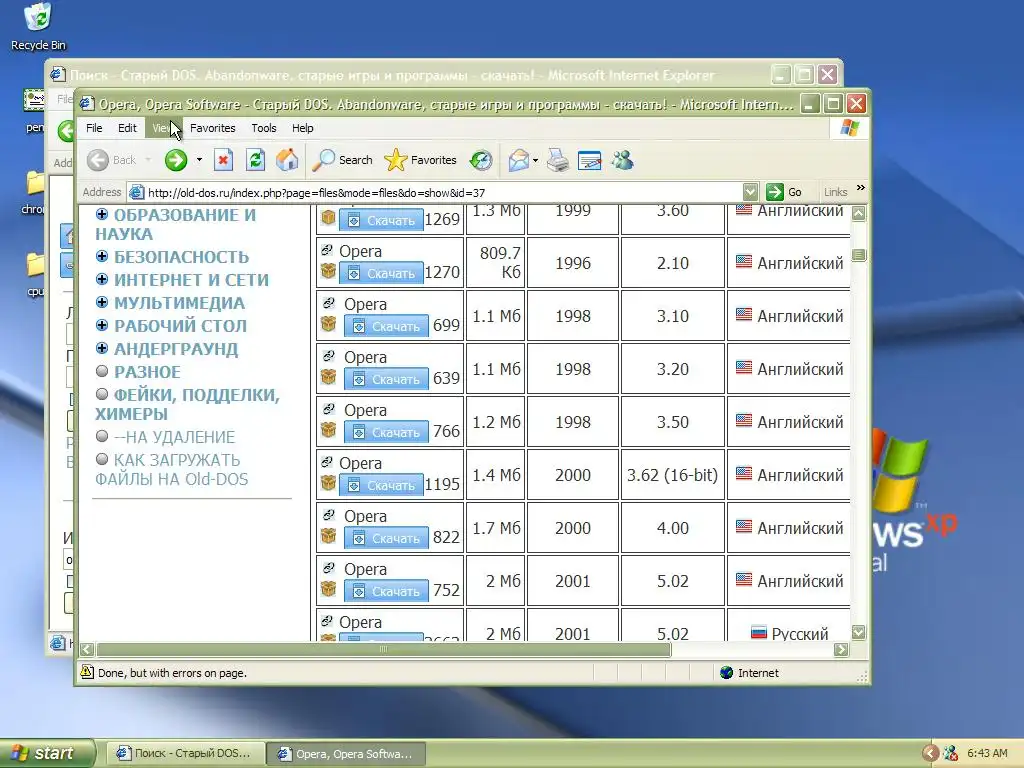Click the address bar URL field
Viewport: 1024px width, 768px height.
(x=435, y=192)
